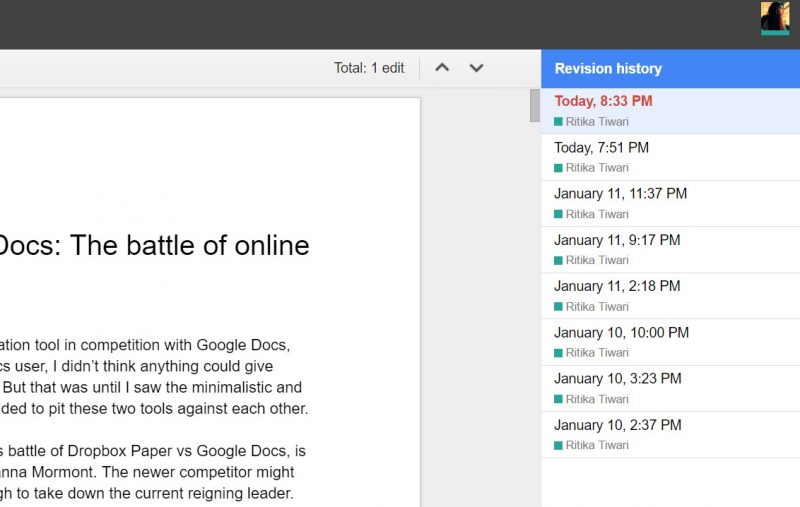Open the January 11, 11:37 PM revision
Screen dimensions: 800x507
point(670,204)
